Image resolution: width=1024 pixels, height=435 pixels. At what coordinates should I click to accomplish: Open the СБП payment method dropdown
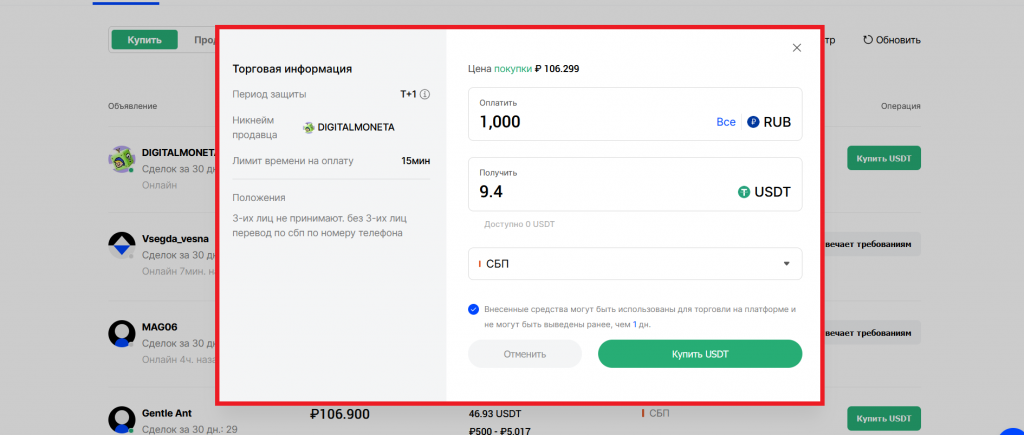click(x=635, y=263)
